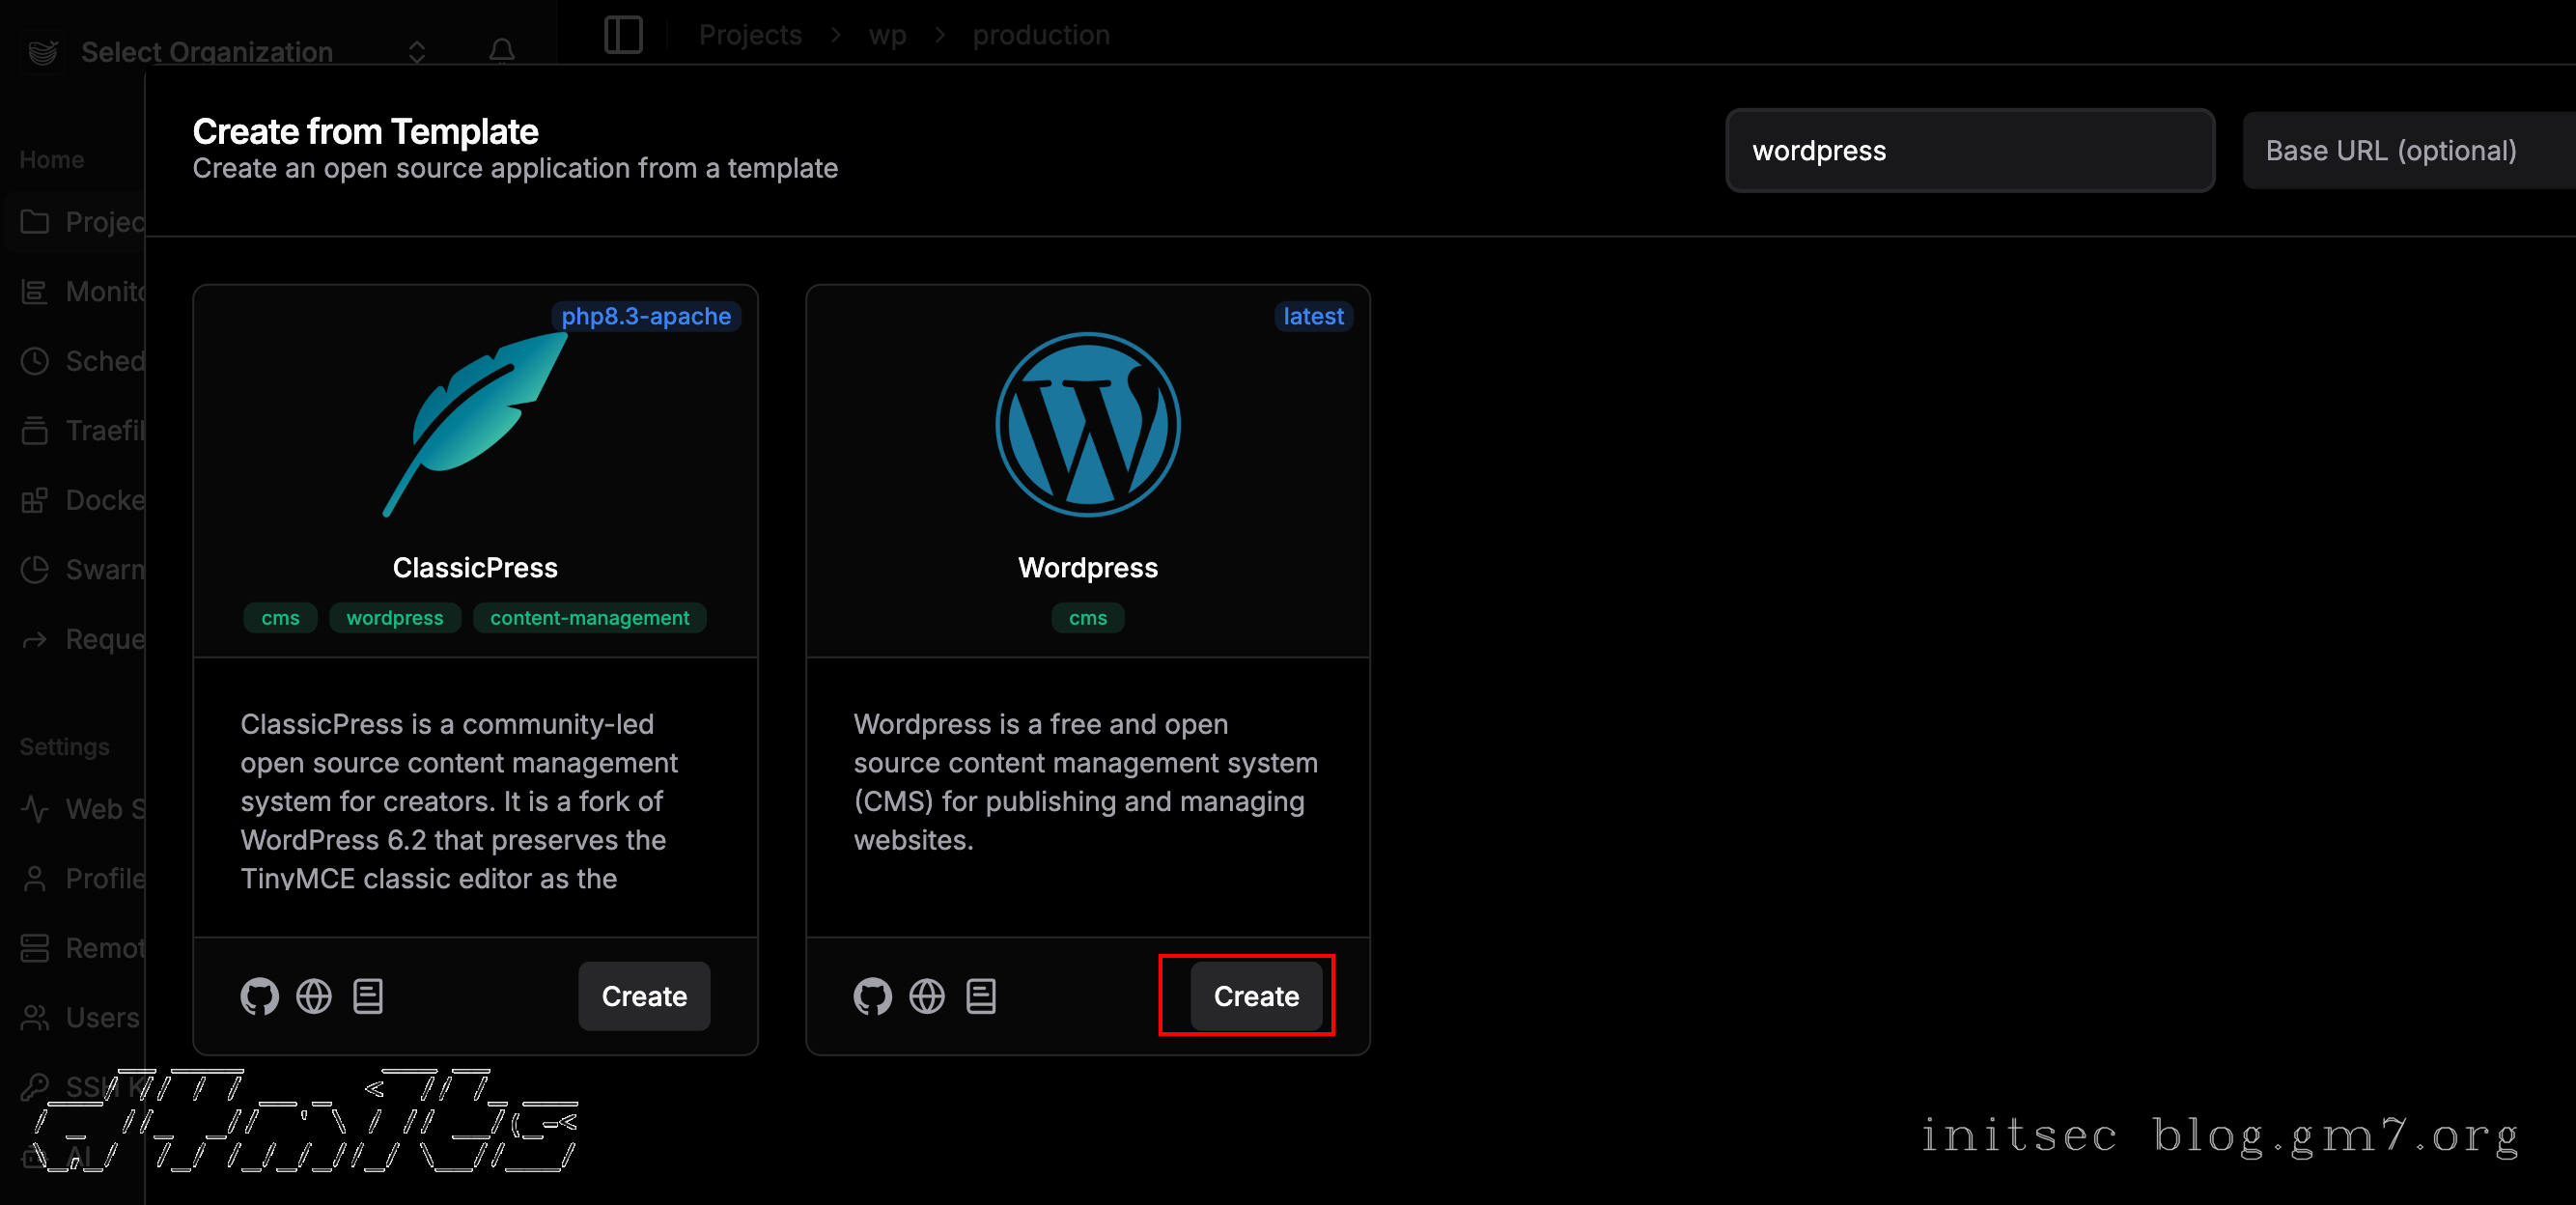Image resolution: width=2576 pixels, height=1205 pixels.
Task: Open Wordpress website globe icon
Action: (x=927, y=996)
